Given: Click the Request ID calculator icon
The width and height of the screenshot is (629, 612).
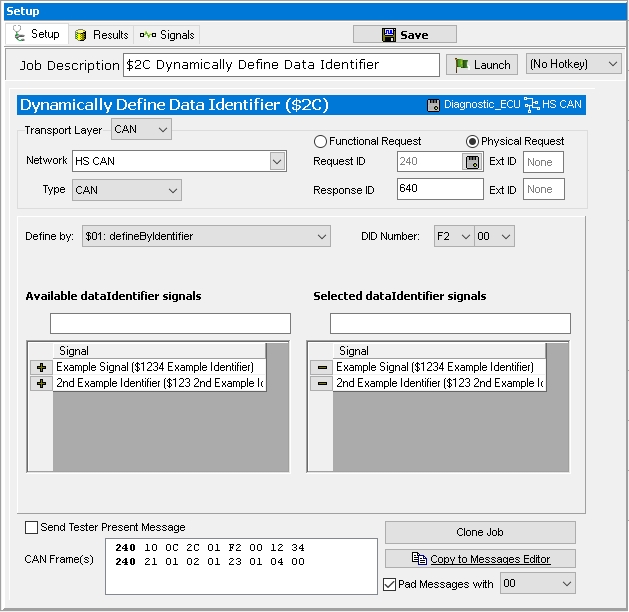Looking at the screenshot, I should tap(472, 162).
